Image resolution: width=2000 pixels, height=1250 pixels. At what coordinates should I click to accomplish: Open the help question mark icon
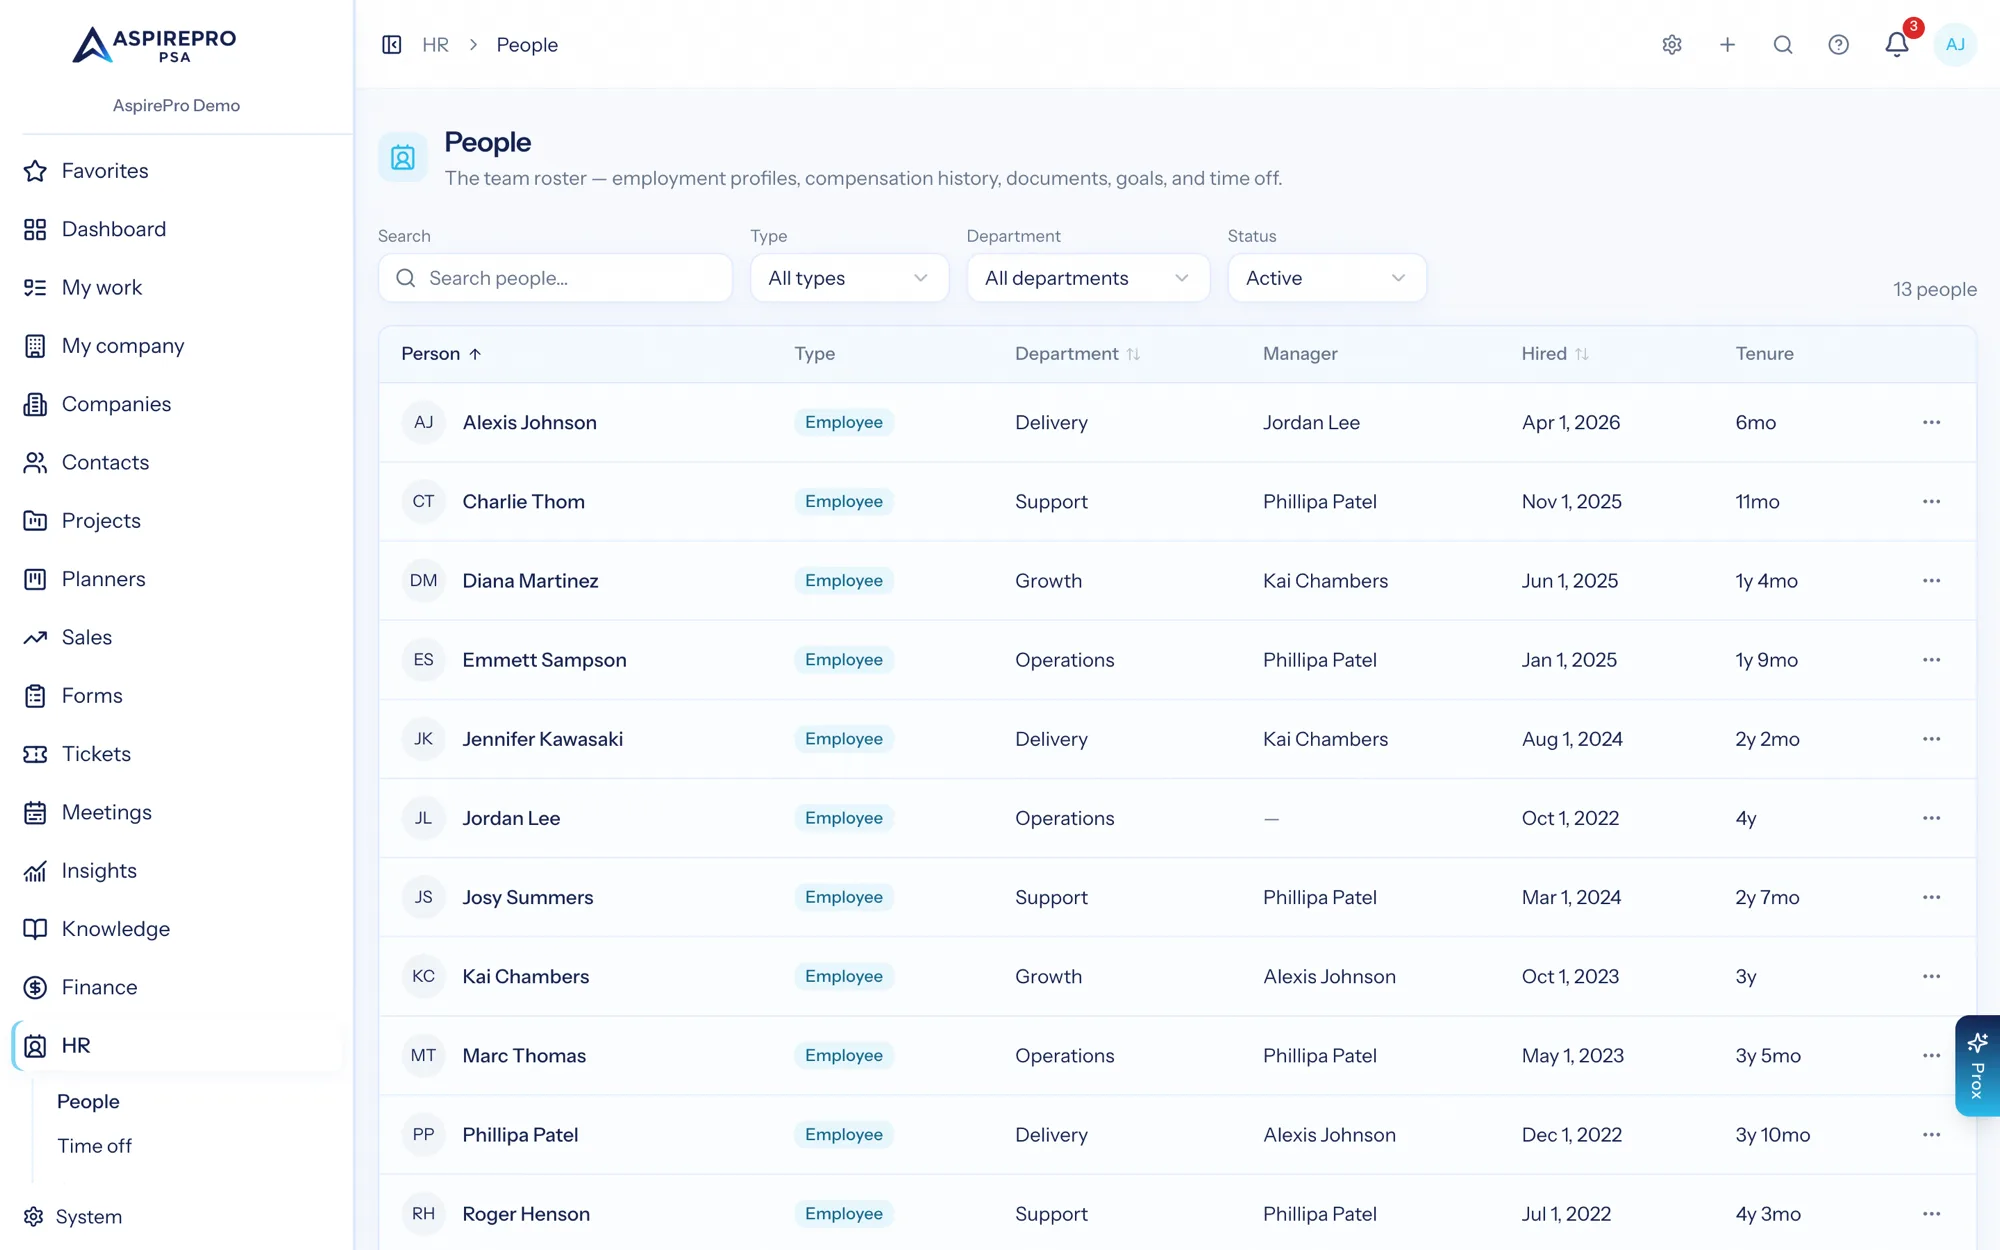click(x=1838, y=45)
